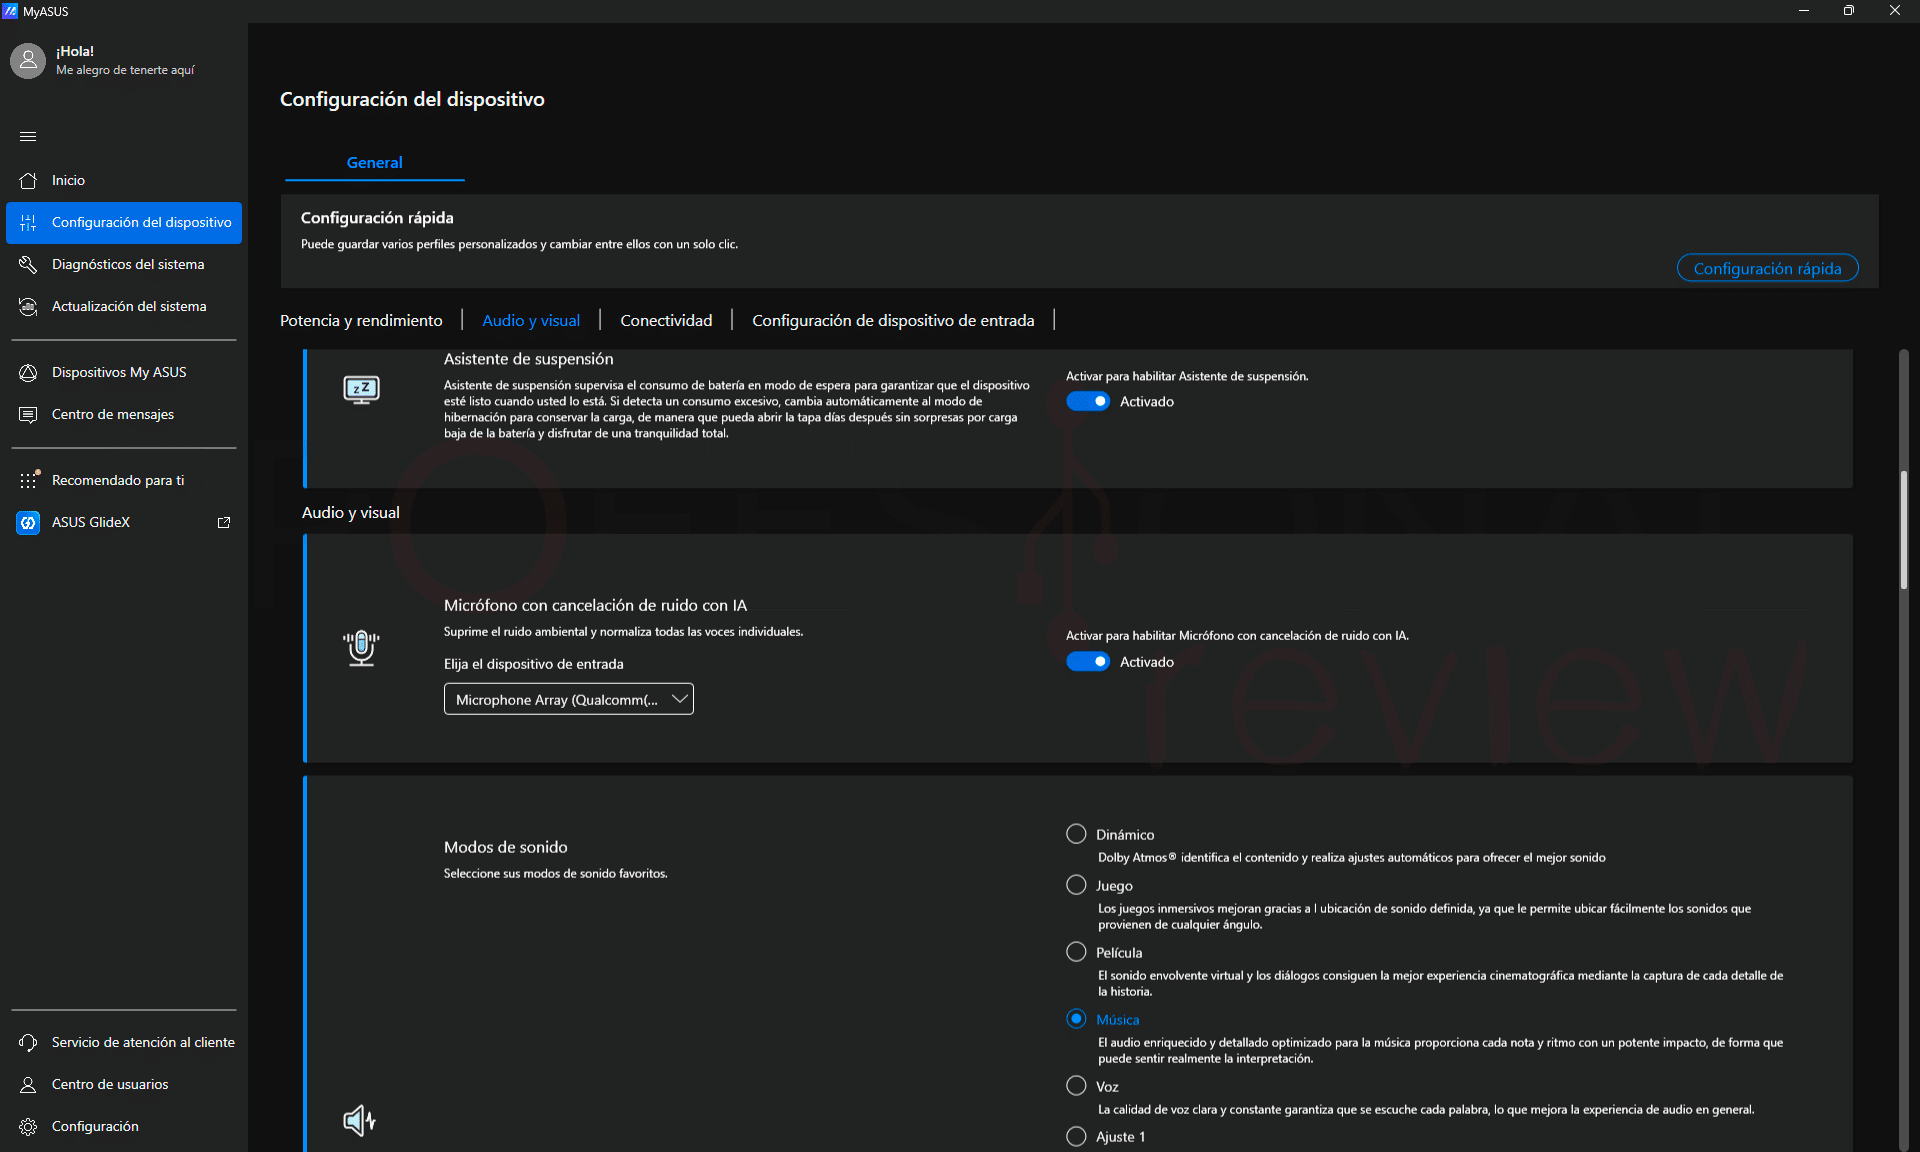The width and height of the screenshot is (1920, 1152).
Task: Disable Micrófono con cancelación de ruido toggle
Action: [1088, 662]
